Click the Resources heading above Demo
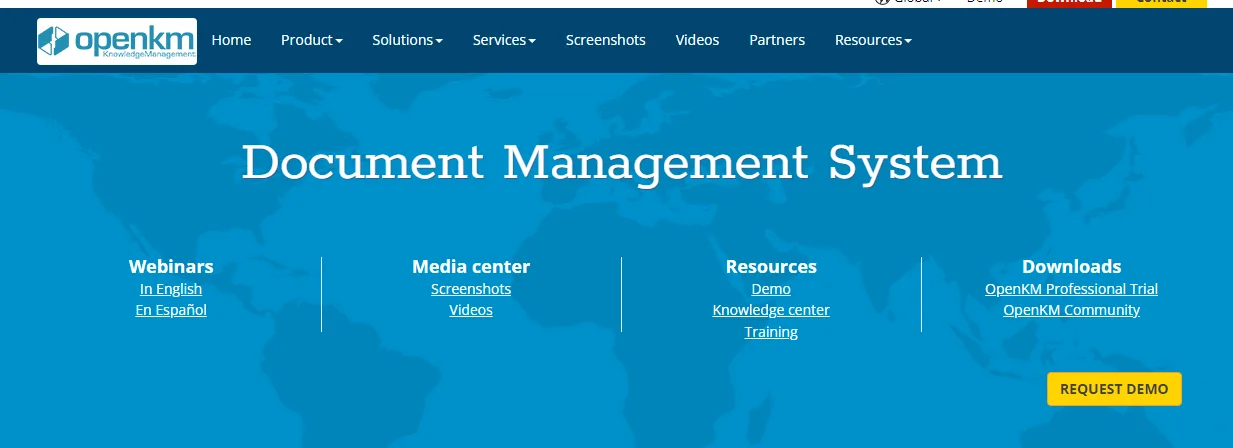 pyautogui.click(x=771, y=267)
